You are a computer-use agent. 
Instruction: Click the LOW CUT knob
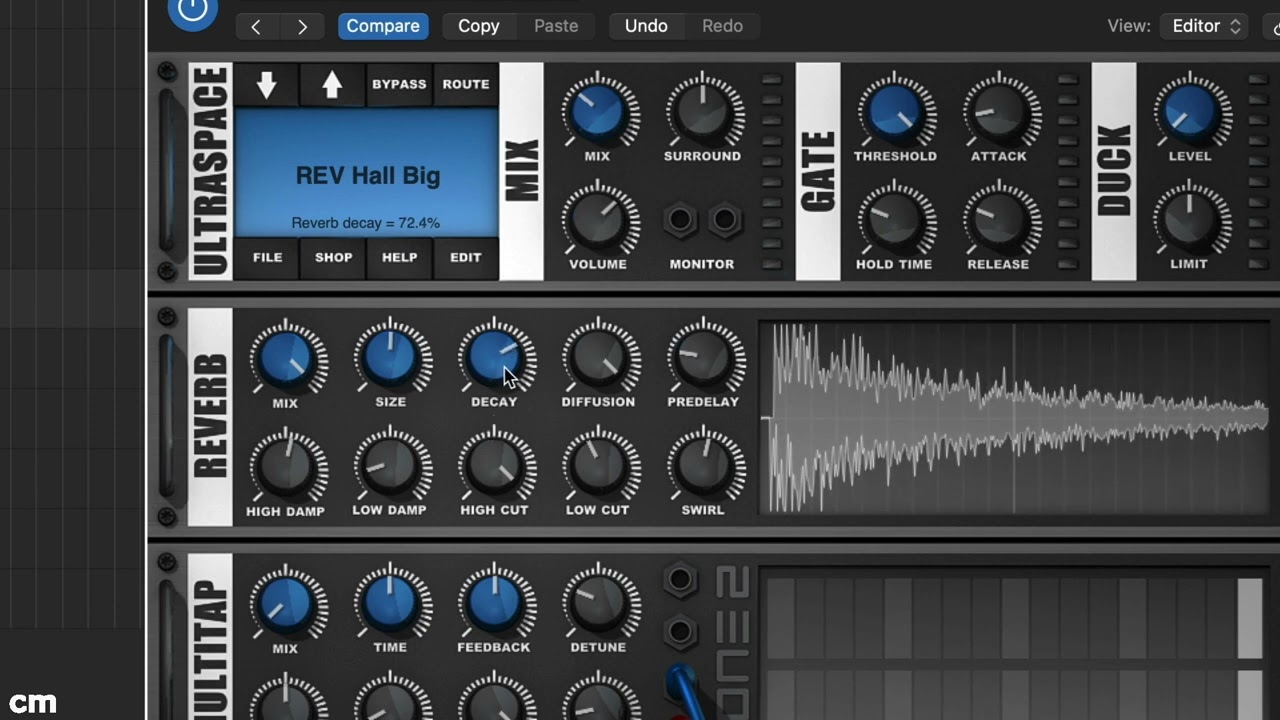599,465
